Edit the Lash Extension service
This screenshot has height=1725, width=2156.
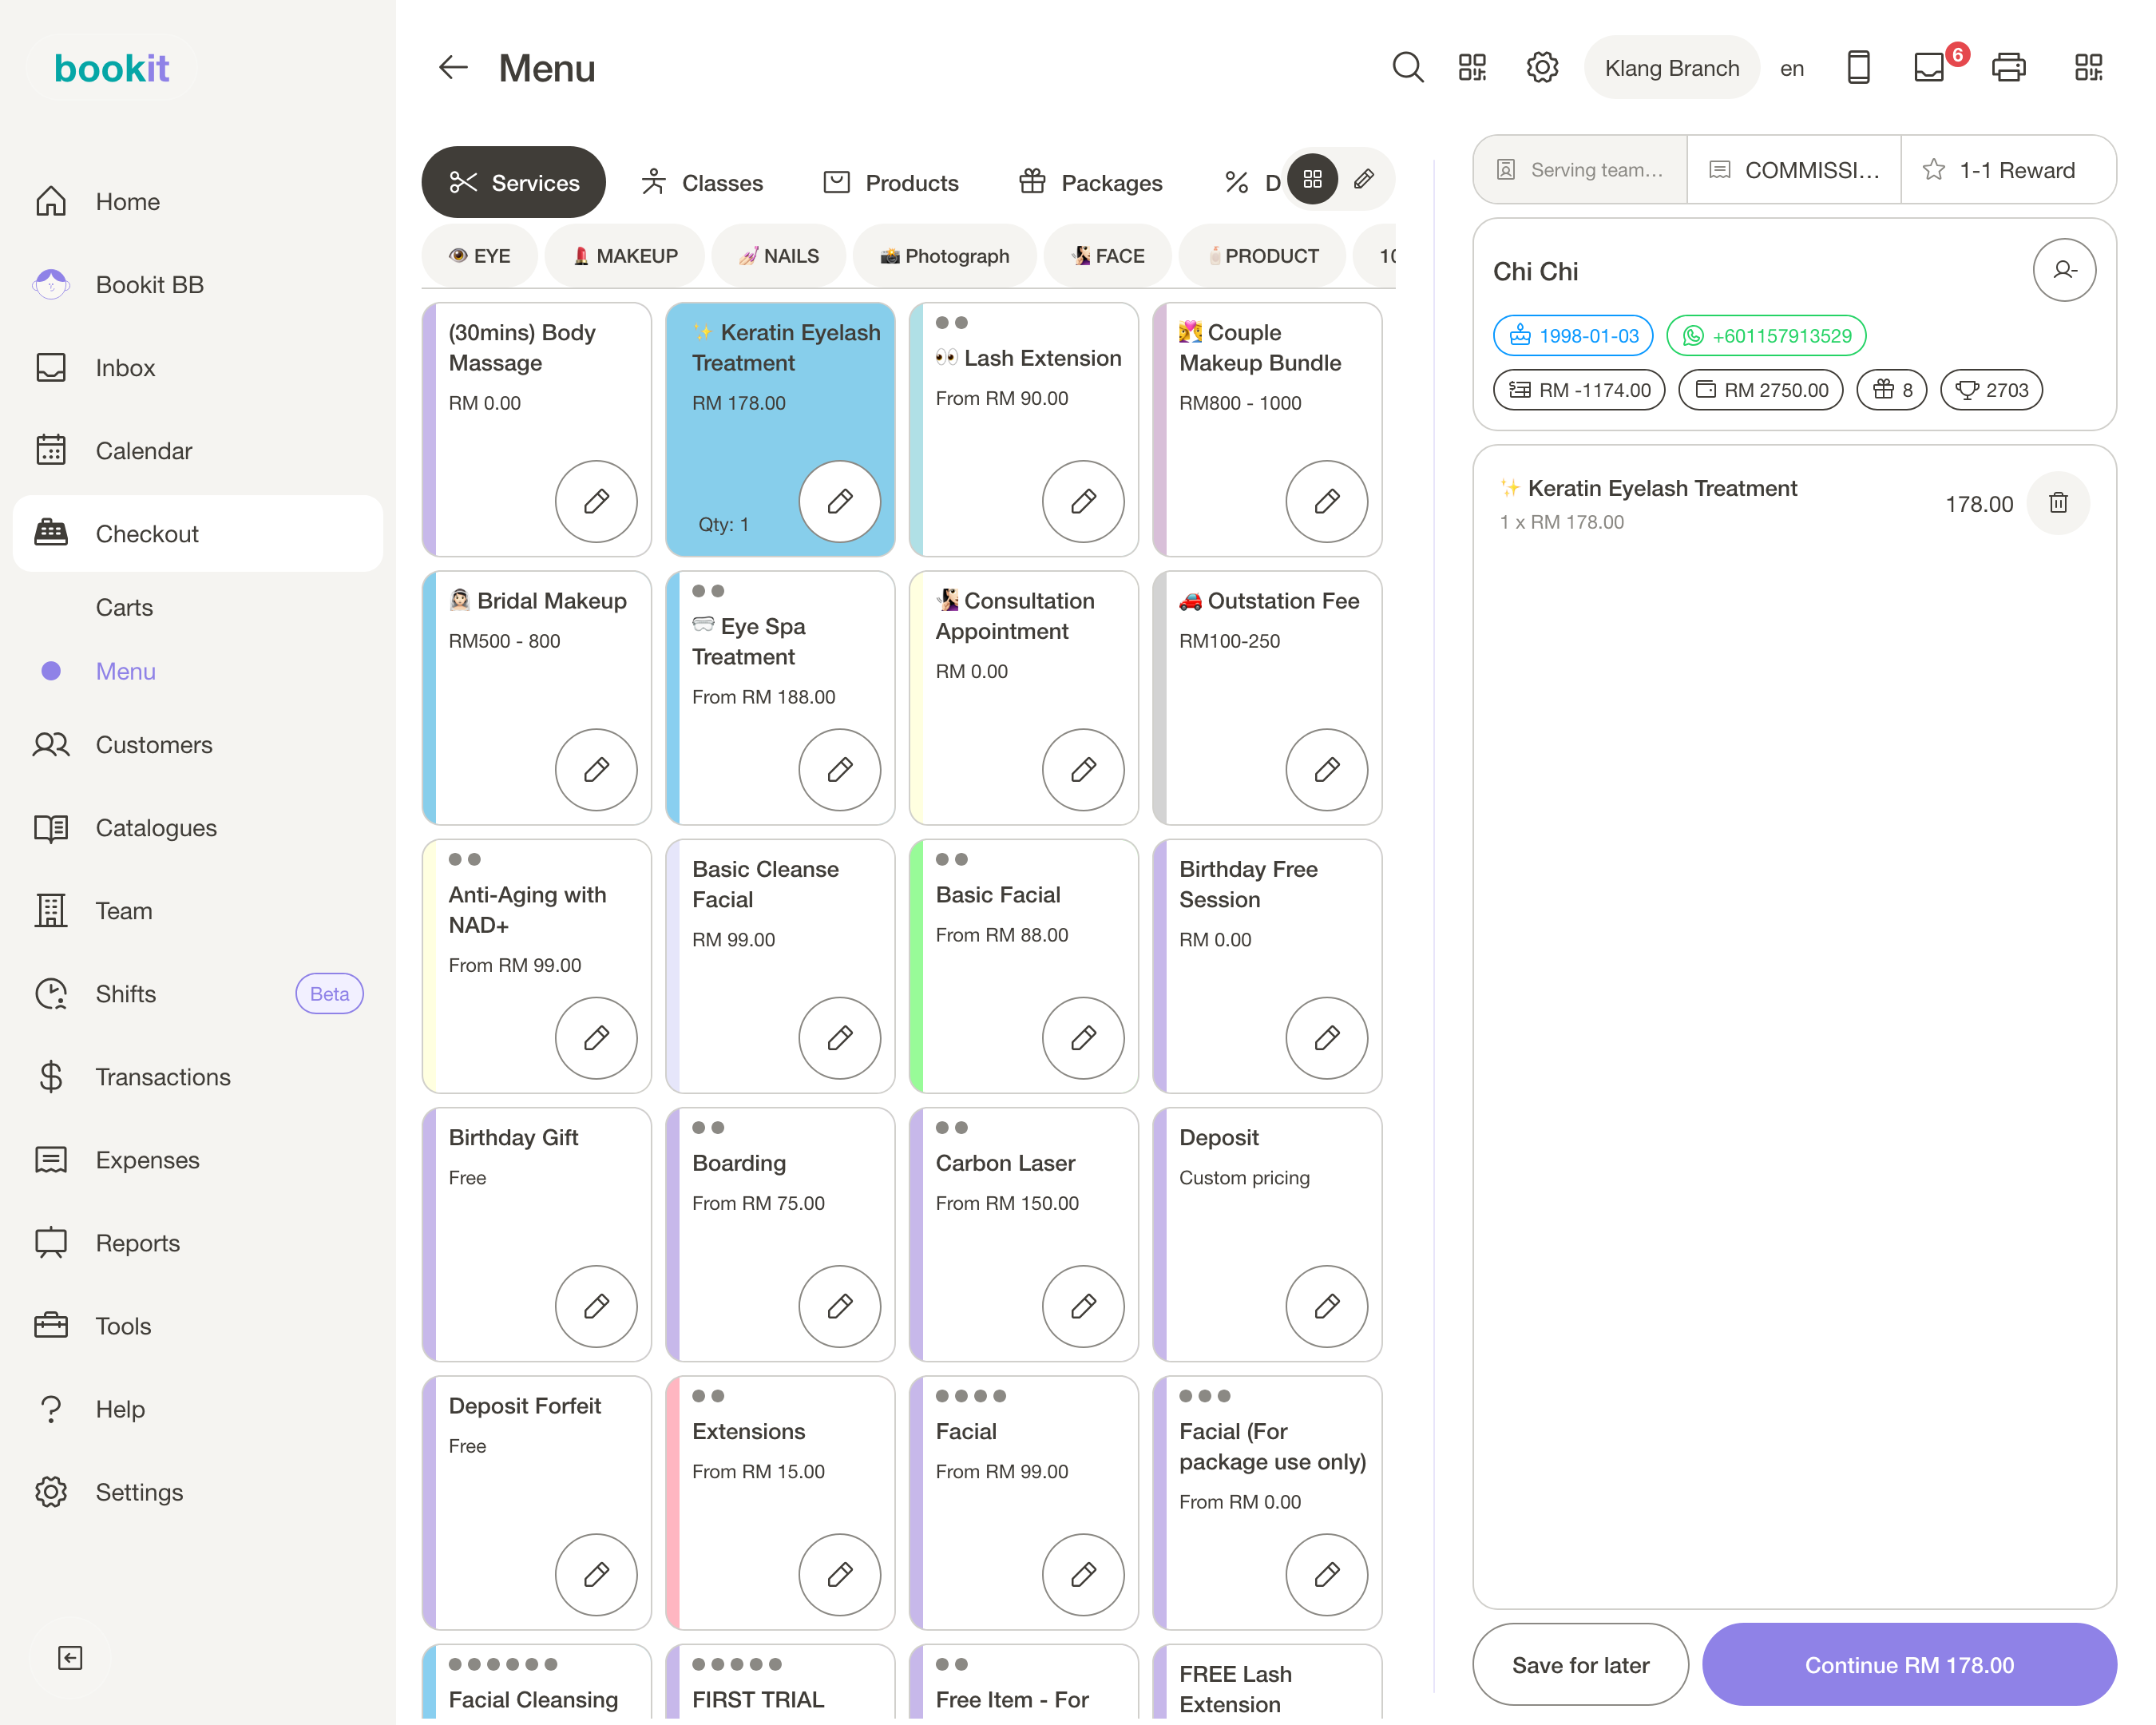tap(1083, 501)
